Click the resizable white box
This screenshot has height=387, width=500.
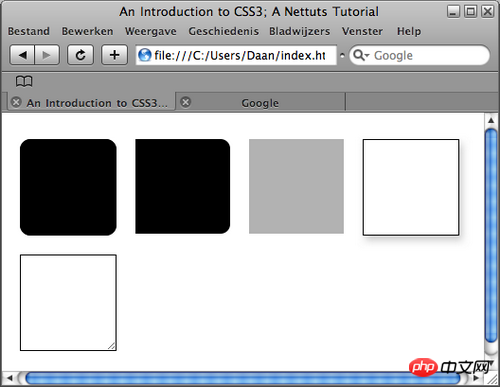[68, 303]
